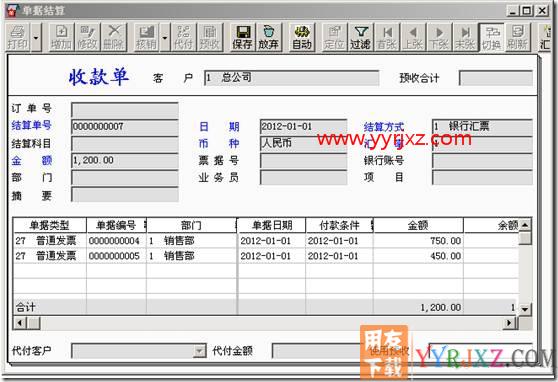Screen dimensions: 558x382
Task: Click the 打印 (Print) toolbar icon
Action: (18, 37)
